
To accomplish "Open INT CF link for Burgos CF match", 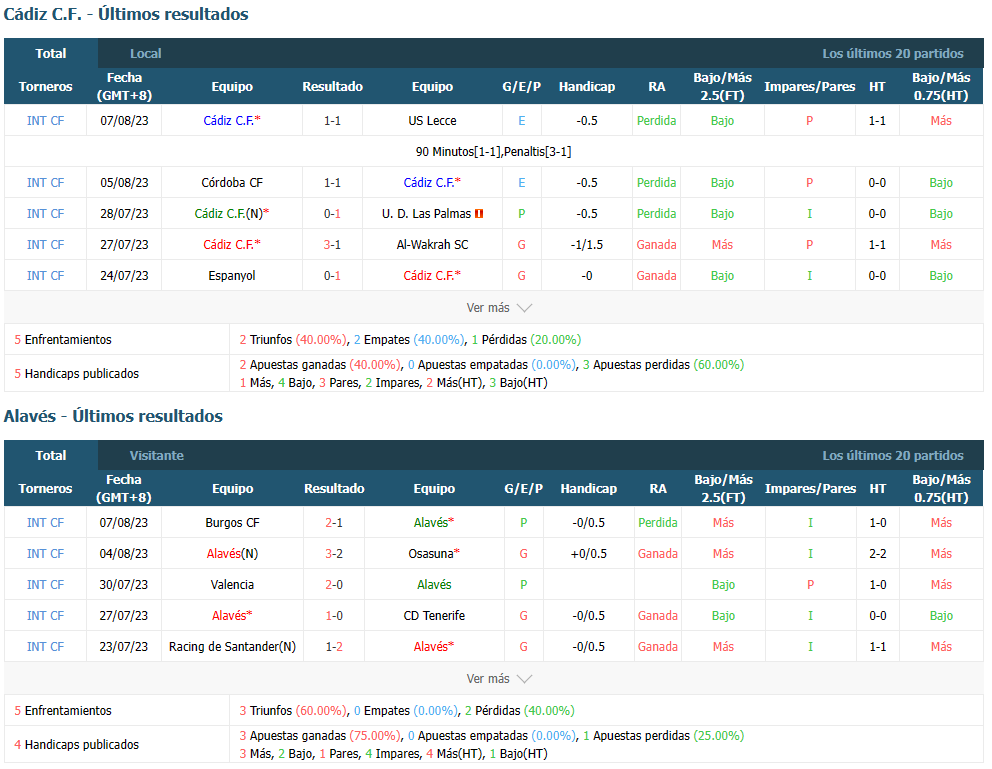I will (x=46, y=522).
